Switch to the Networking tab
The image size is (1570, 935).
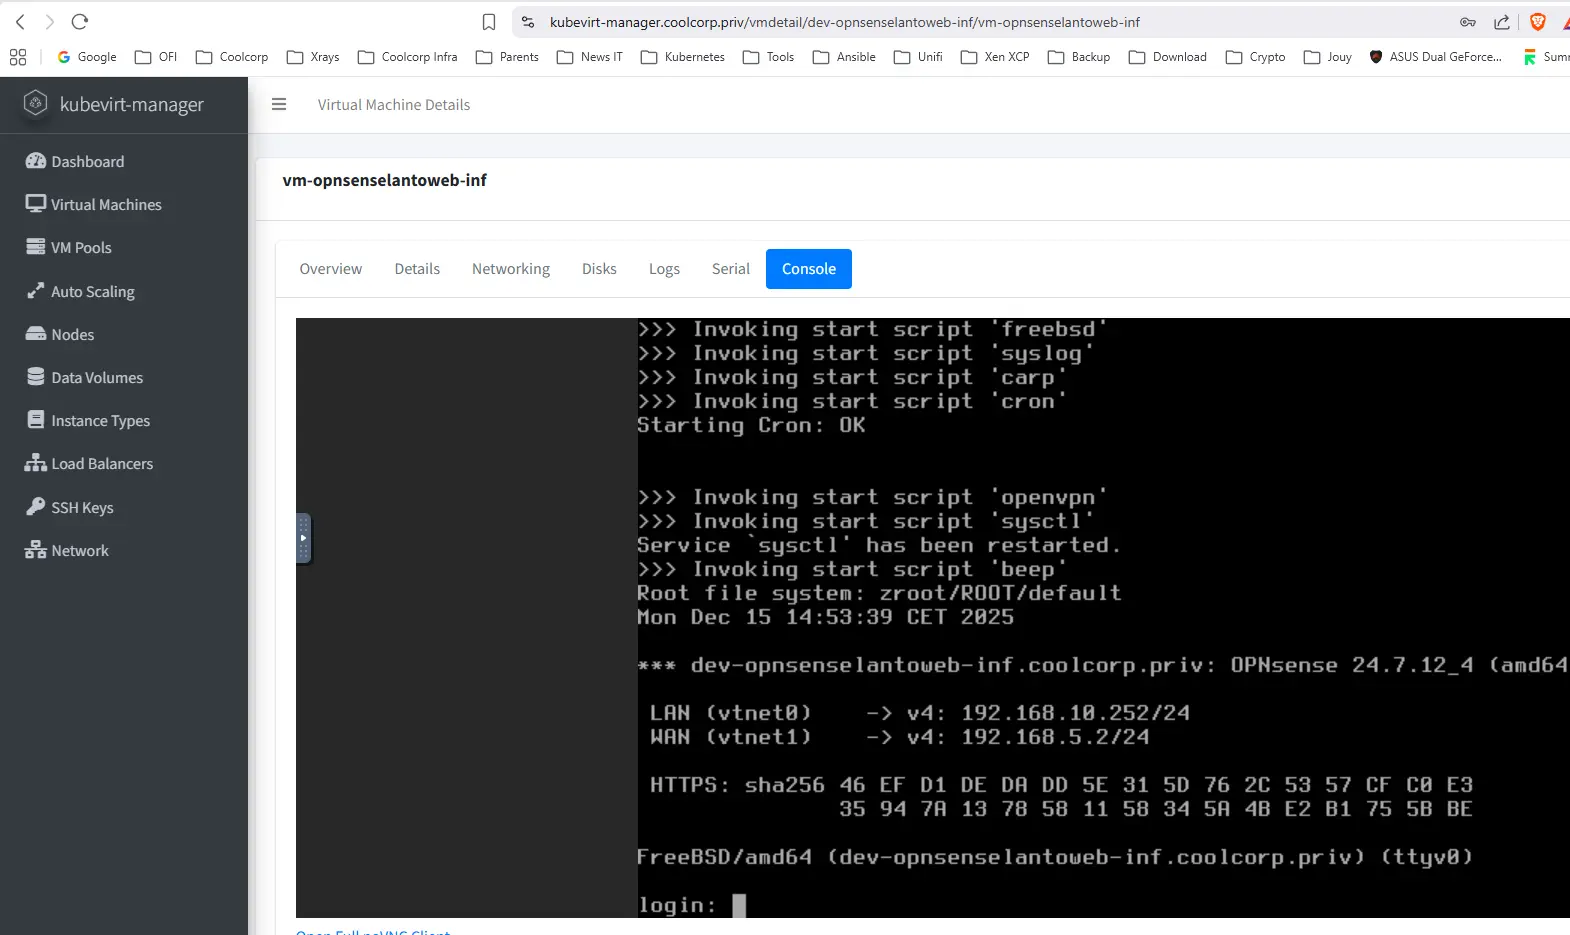[511, 269]
